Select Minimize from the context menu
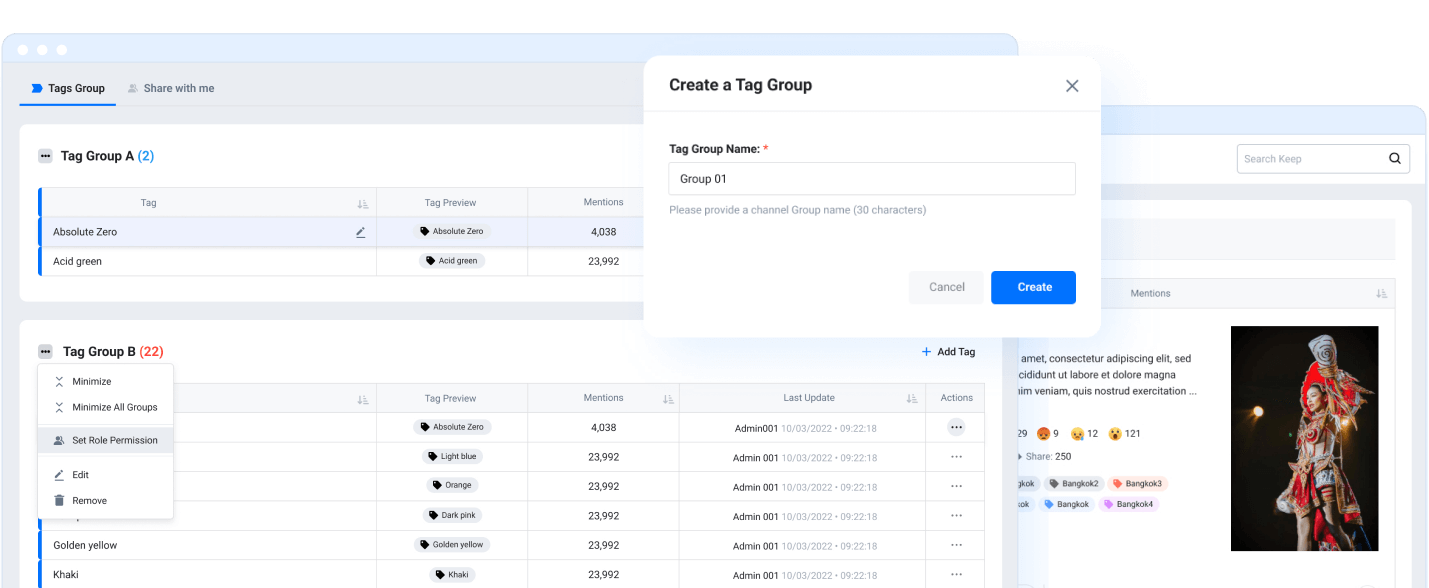The width and height of the screenshot is (1429, 588). pyautogui.click(x=92, y=381)
